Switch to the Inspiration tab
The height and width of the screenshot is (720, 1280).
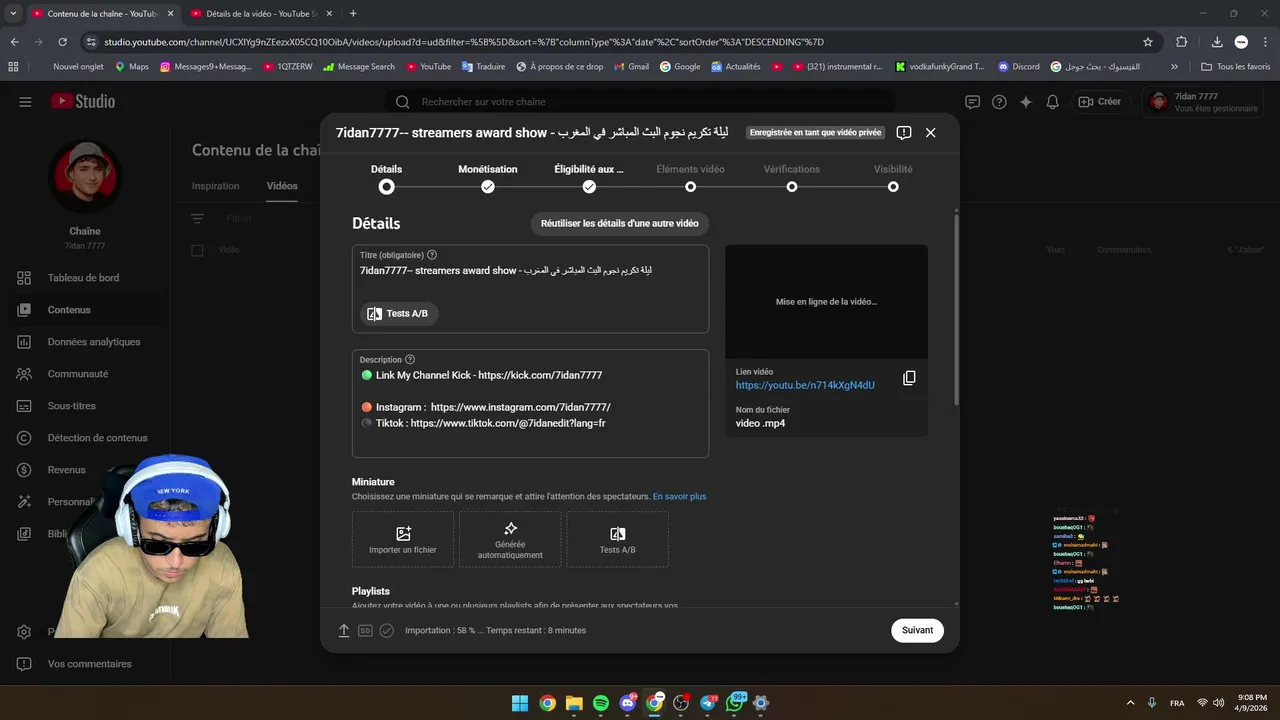tap(216, 186)
